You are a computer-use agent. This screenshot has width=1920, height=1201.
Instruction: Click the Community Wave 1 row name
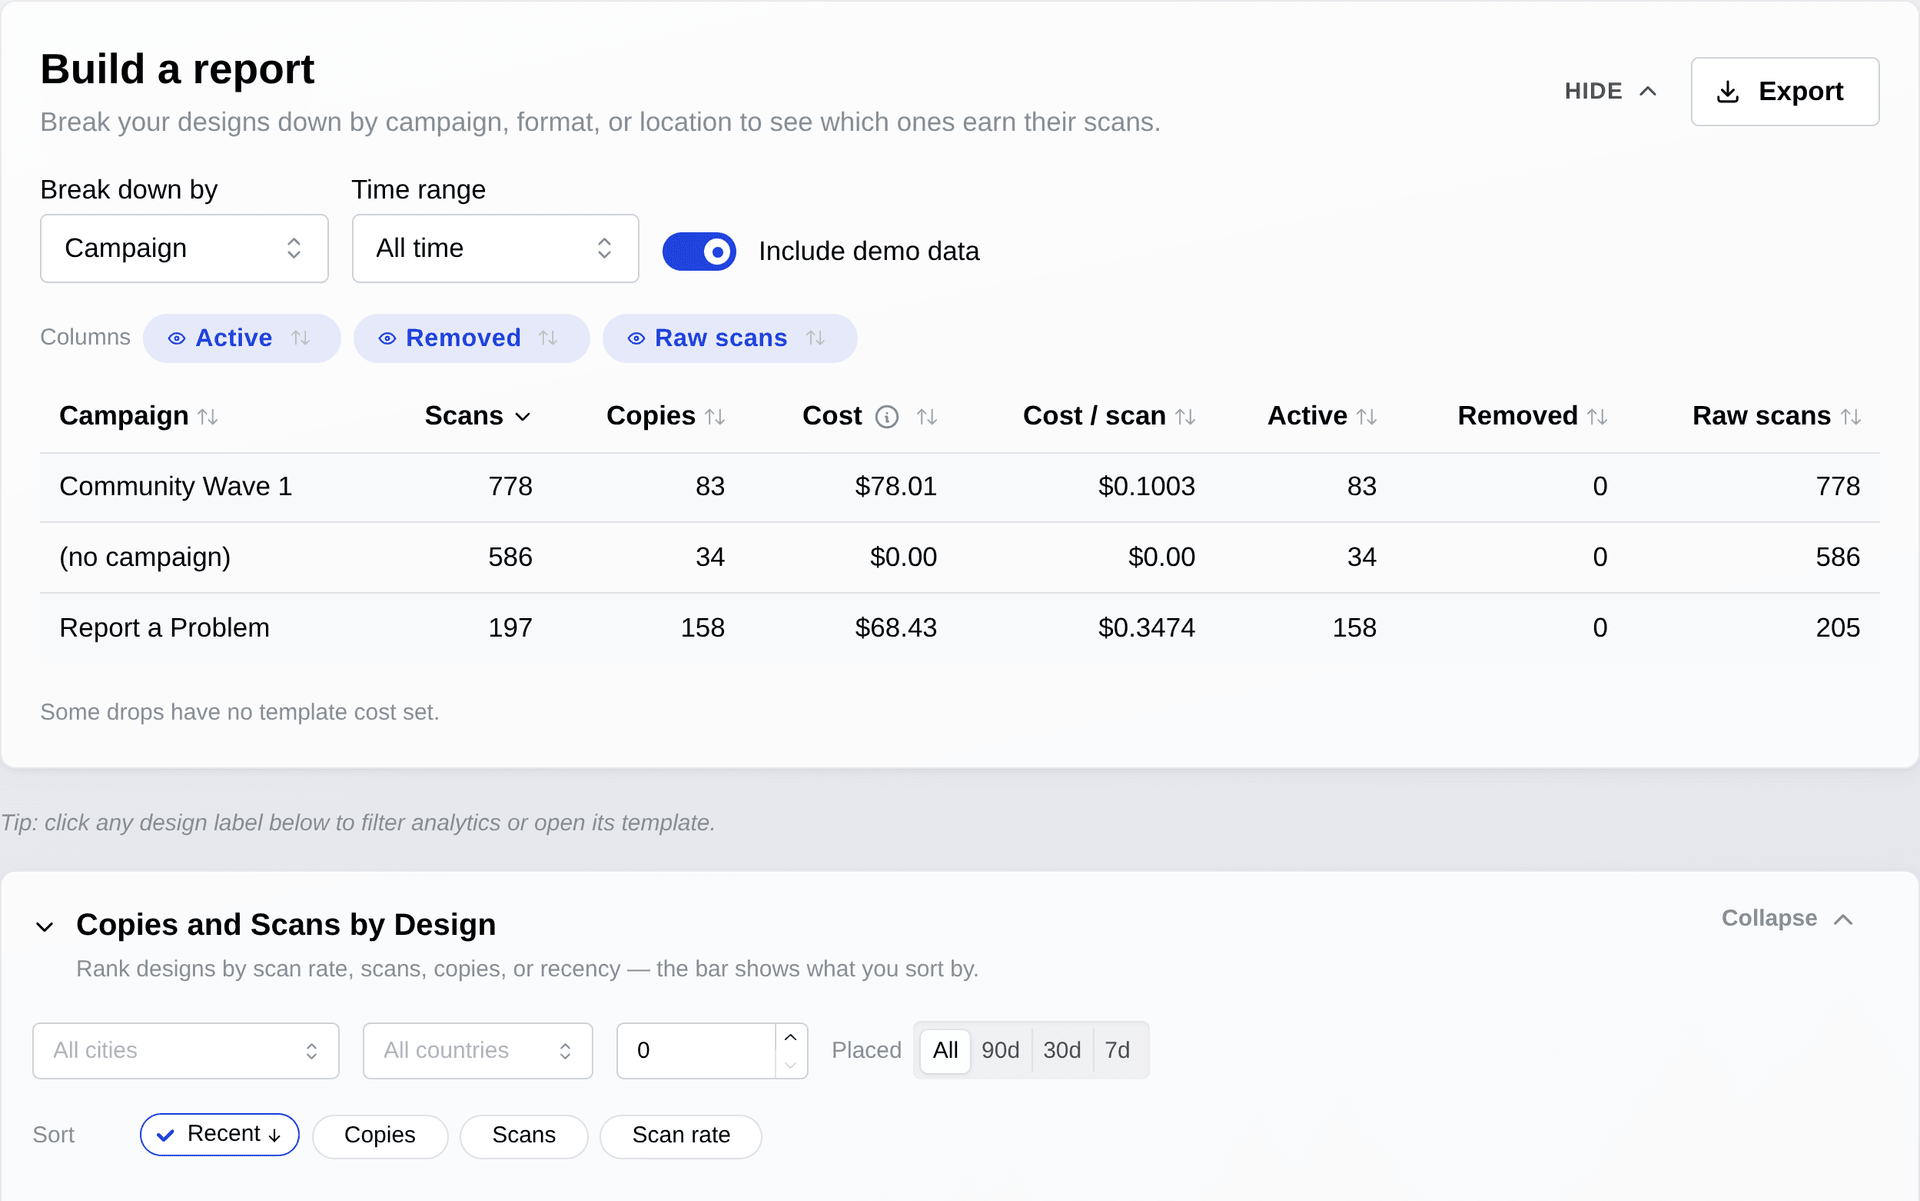pos(176,486)
